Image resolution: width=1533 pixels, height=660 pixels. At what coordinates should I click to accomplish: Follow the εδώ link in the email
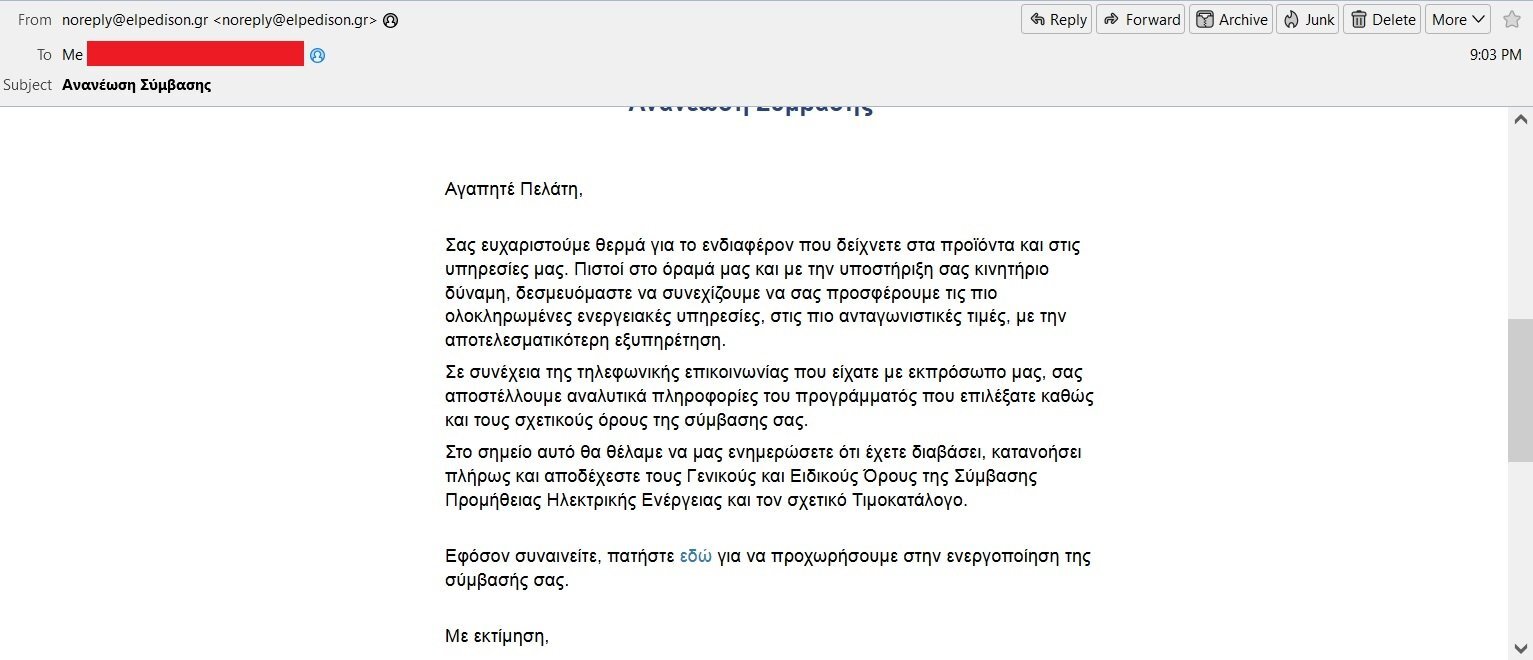696,557
